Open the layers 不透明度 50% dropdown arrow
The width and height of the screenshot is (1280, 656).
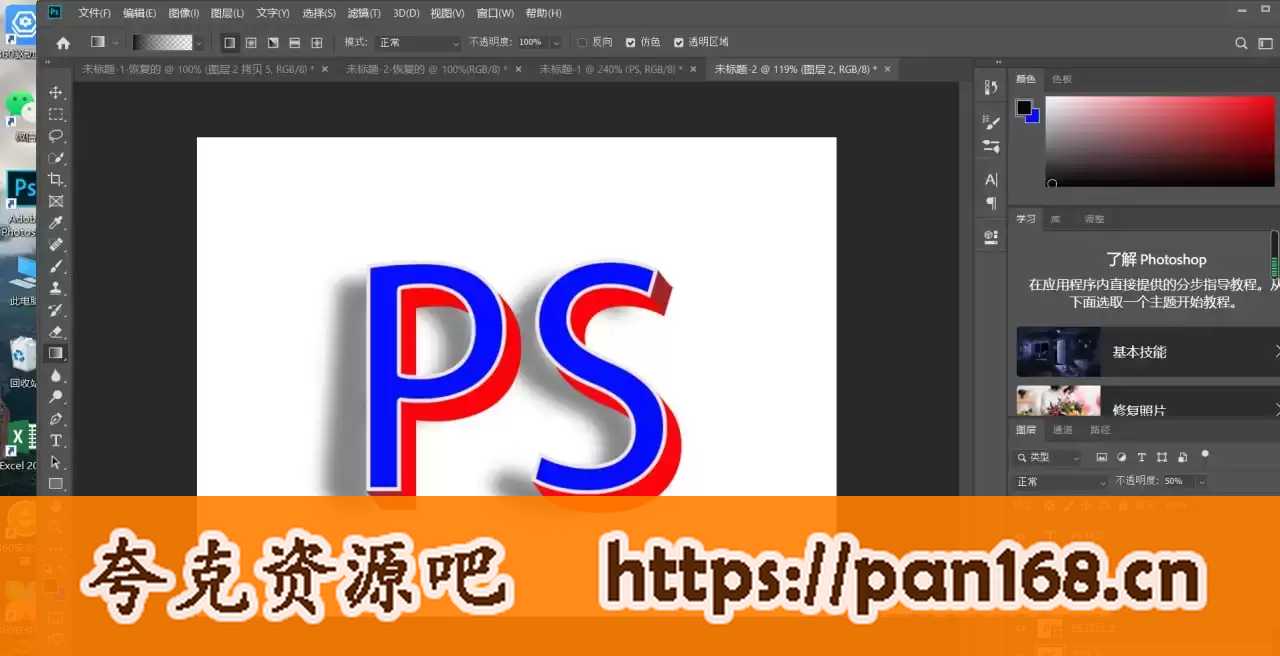pyautogui.click(x=1201, y=481)
